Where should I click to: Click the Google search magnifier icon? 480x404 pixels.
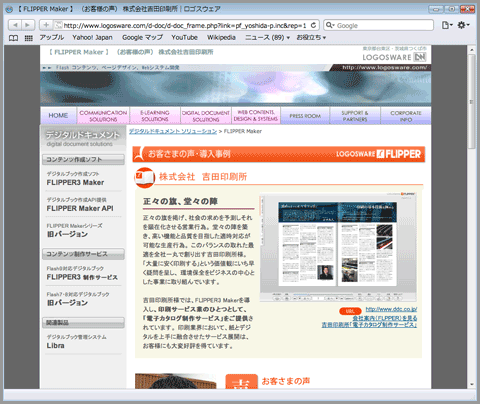[x=330, y=25]
